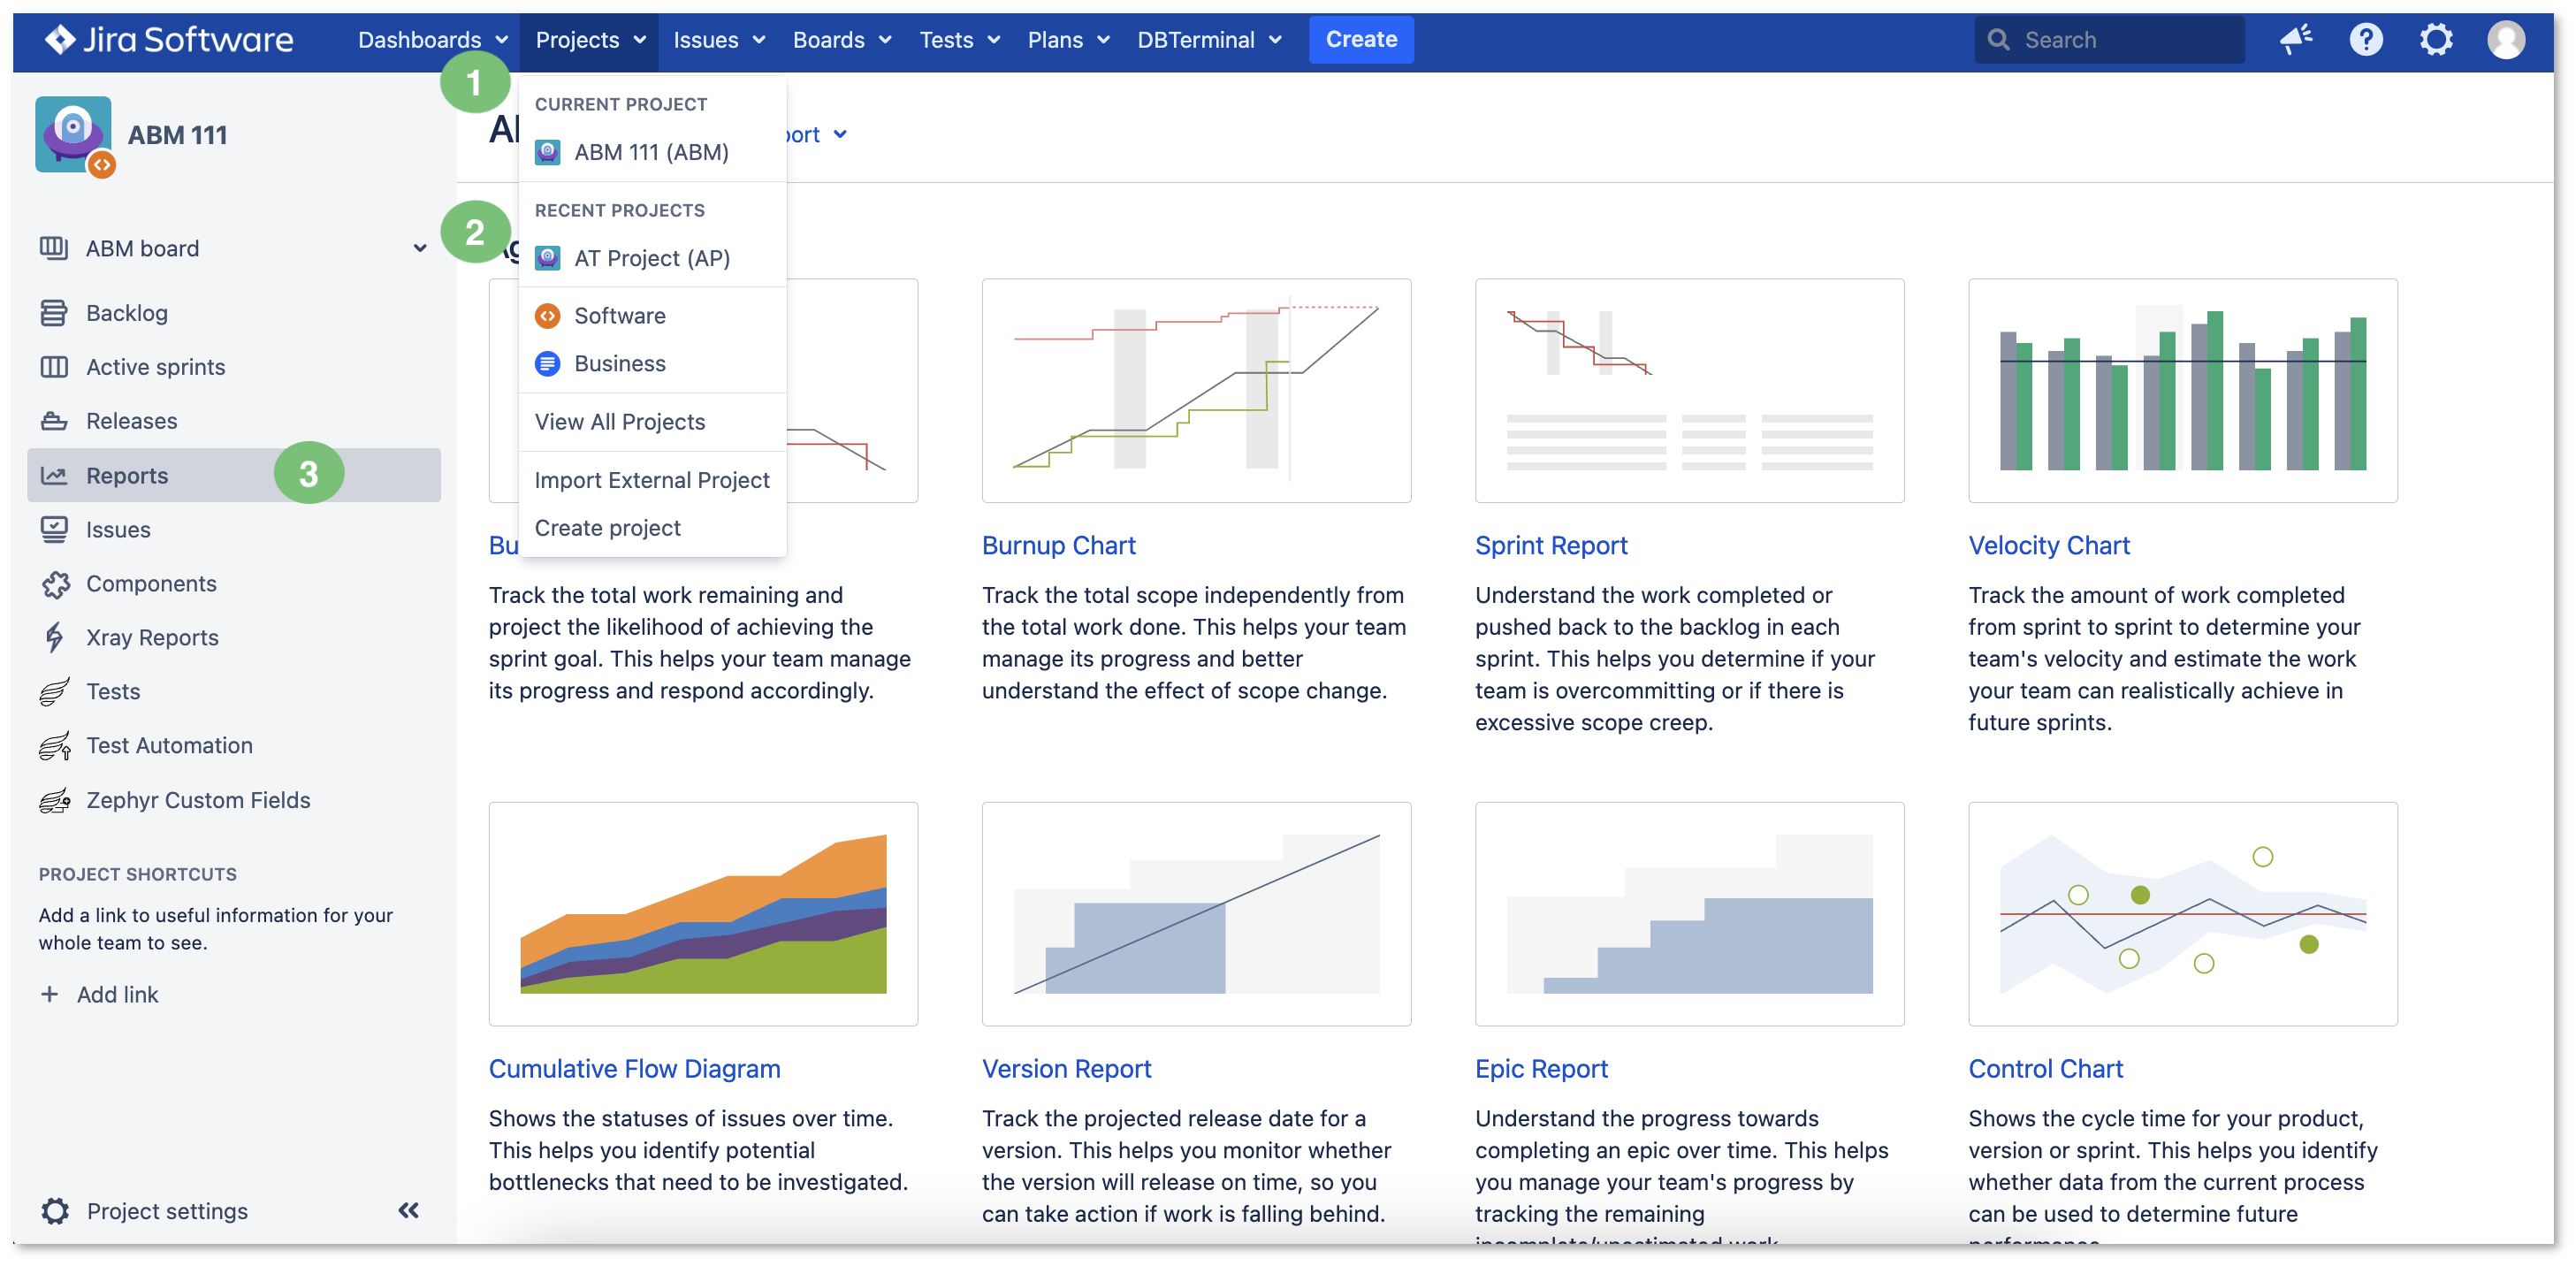Click the Search input field
2576x1266 pixels.
[2109, 40]
